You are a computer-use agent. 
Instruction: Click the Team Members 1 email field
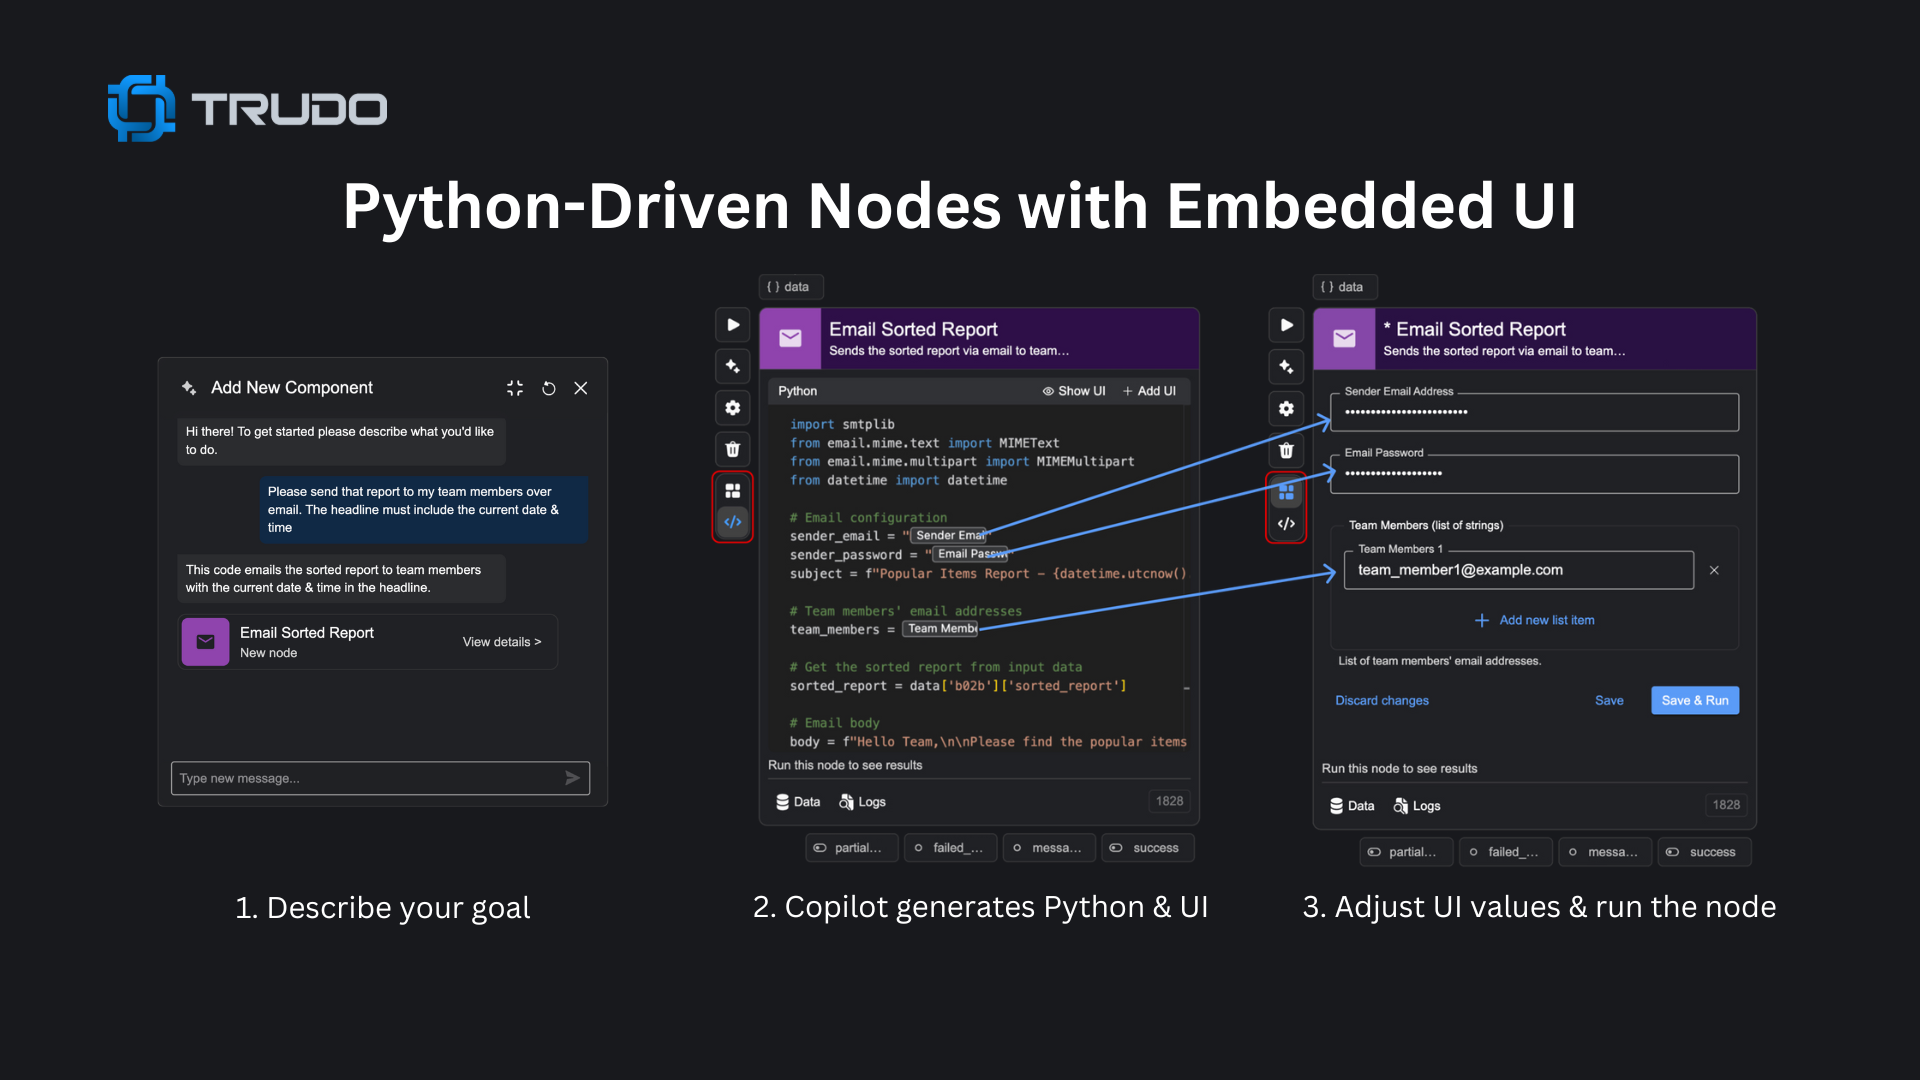tap(1519, 570)
